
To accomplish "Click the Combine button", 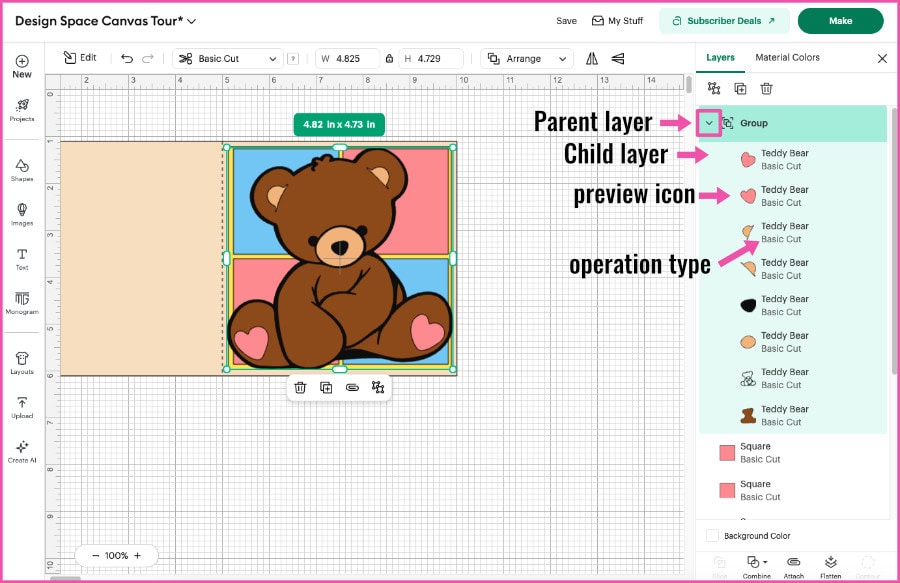I will coord(757,568).
